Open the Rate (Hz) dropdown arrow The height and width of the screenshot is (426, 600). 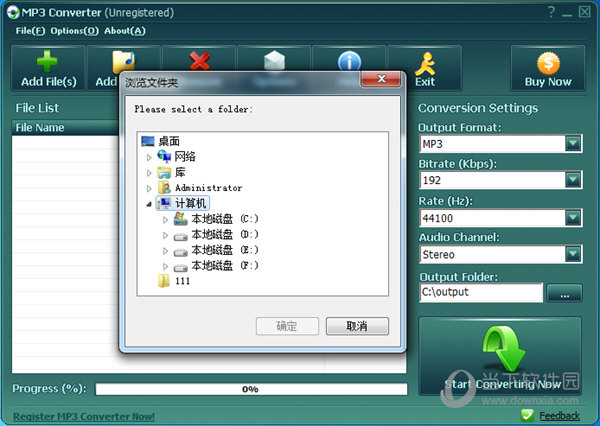573,218
